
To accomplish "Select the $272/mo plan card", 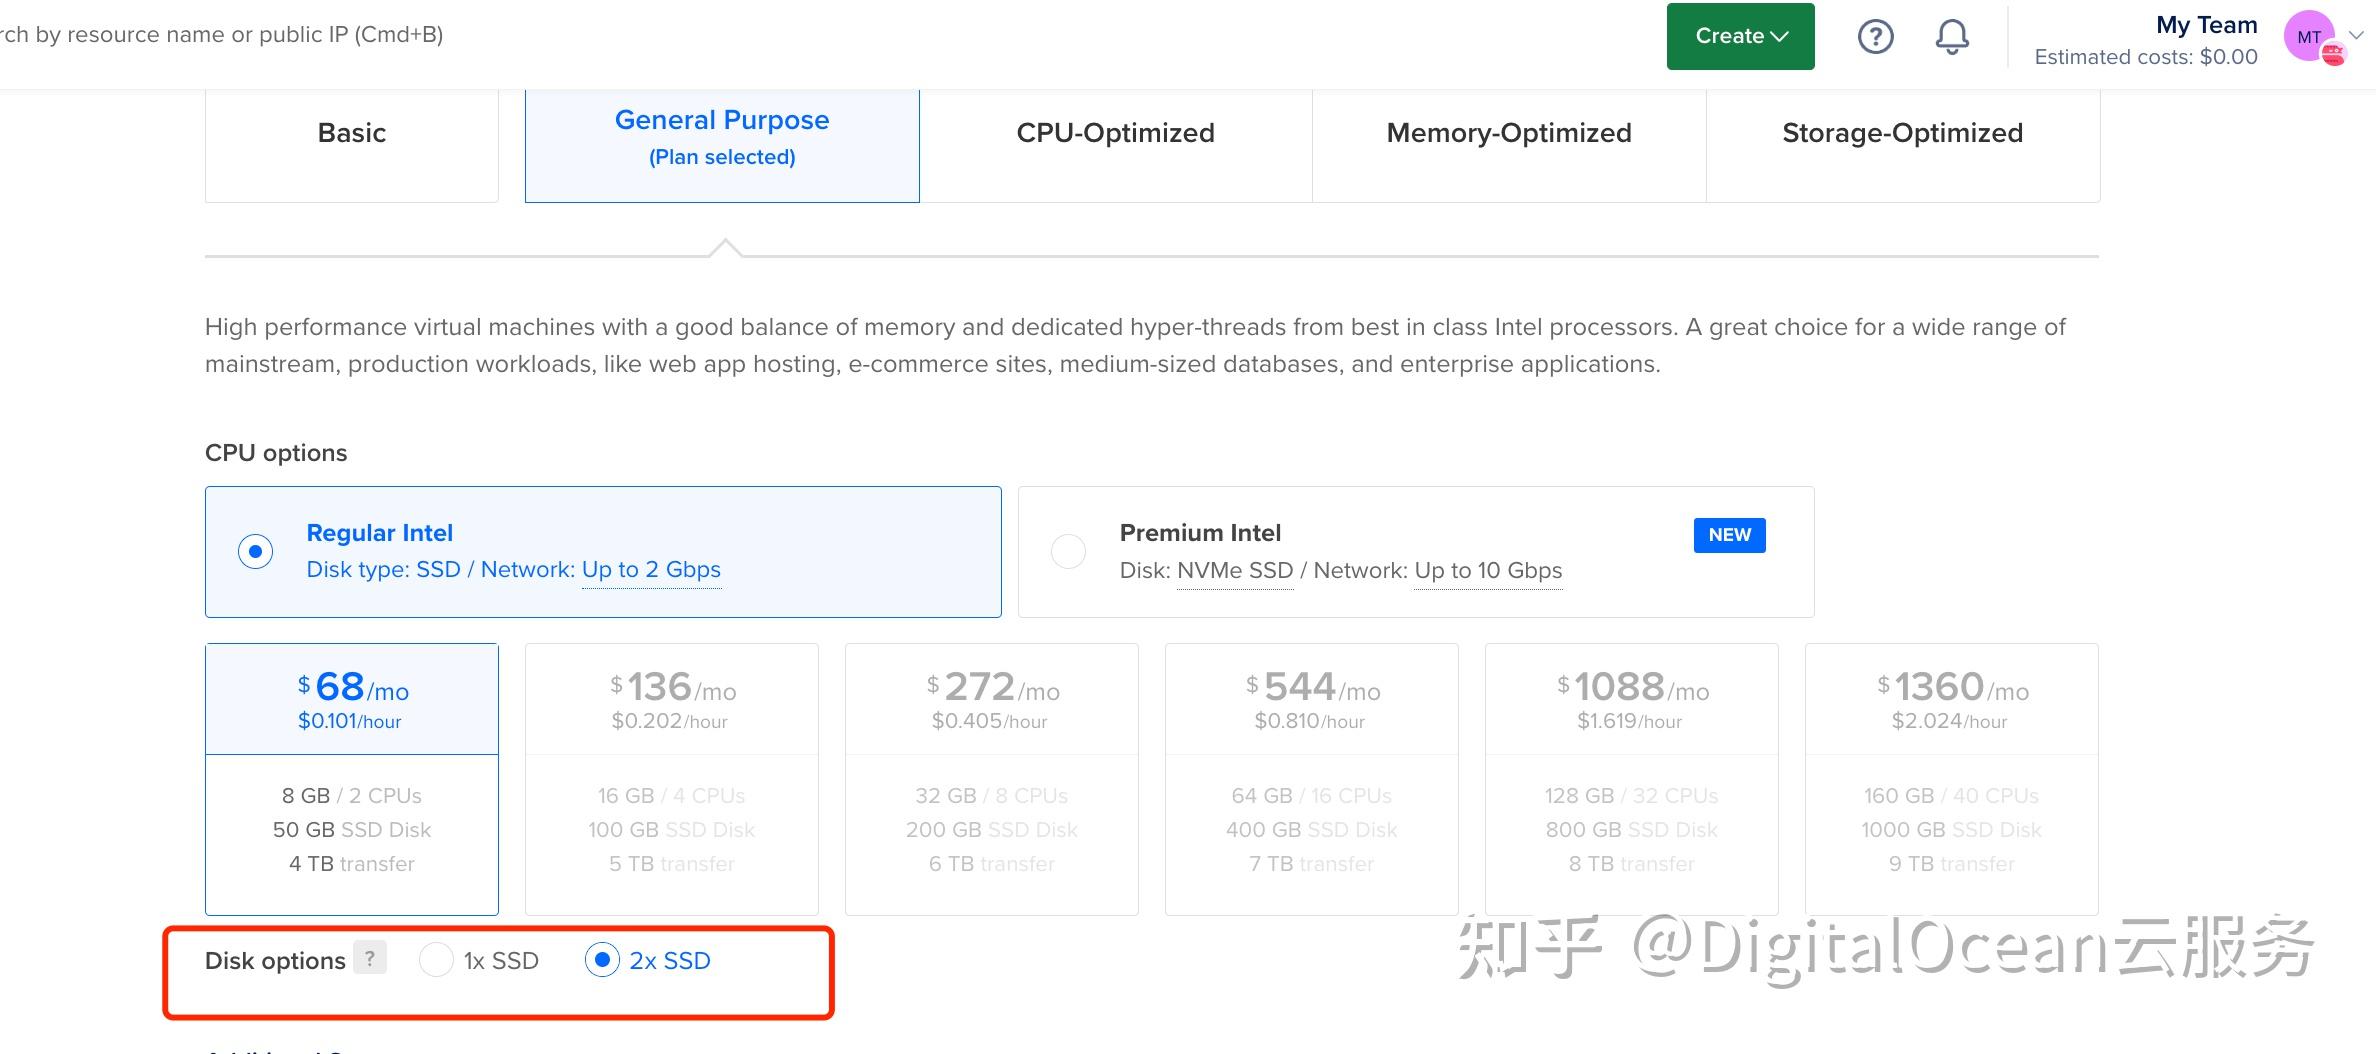I will (991, 777).
